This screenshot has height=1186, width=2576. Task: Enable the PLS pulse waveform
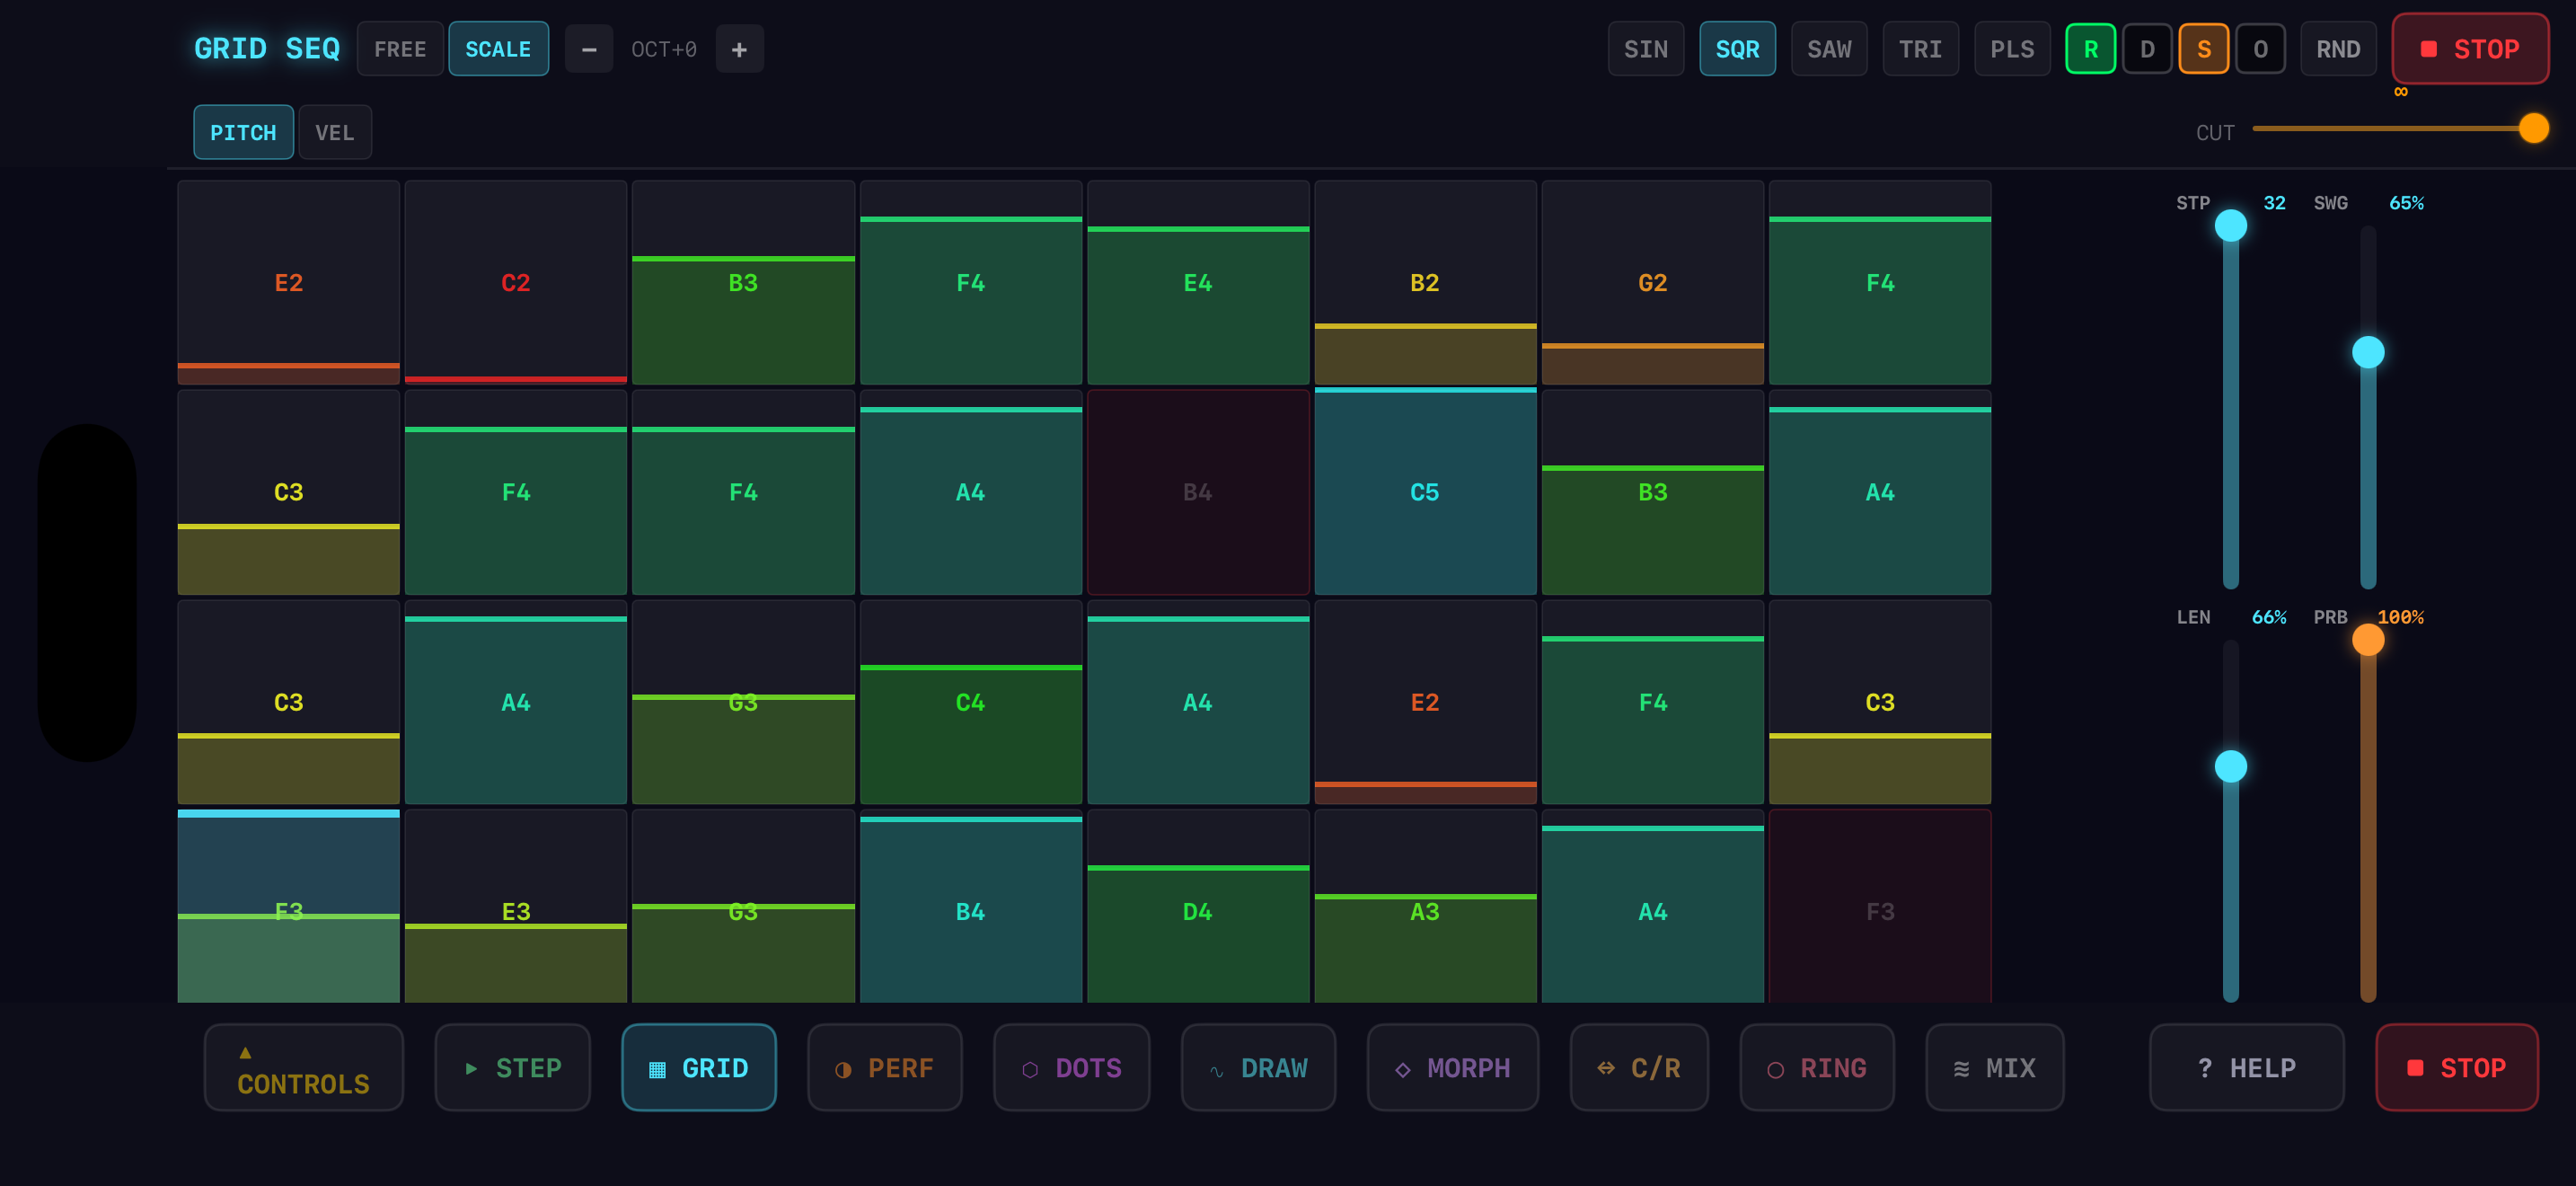2012,48
